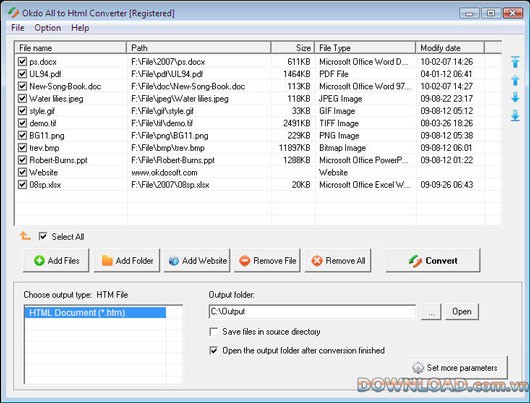The image size is (530, 403).
Task: Select the Robert-Burns.ppt file name
Action: pos(58,160)
